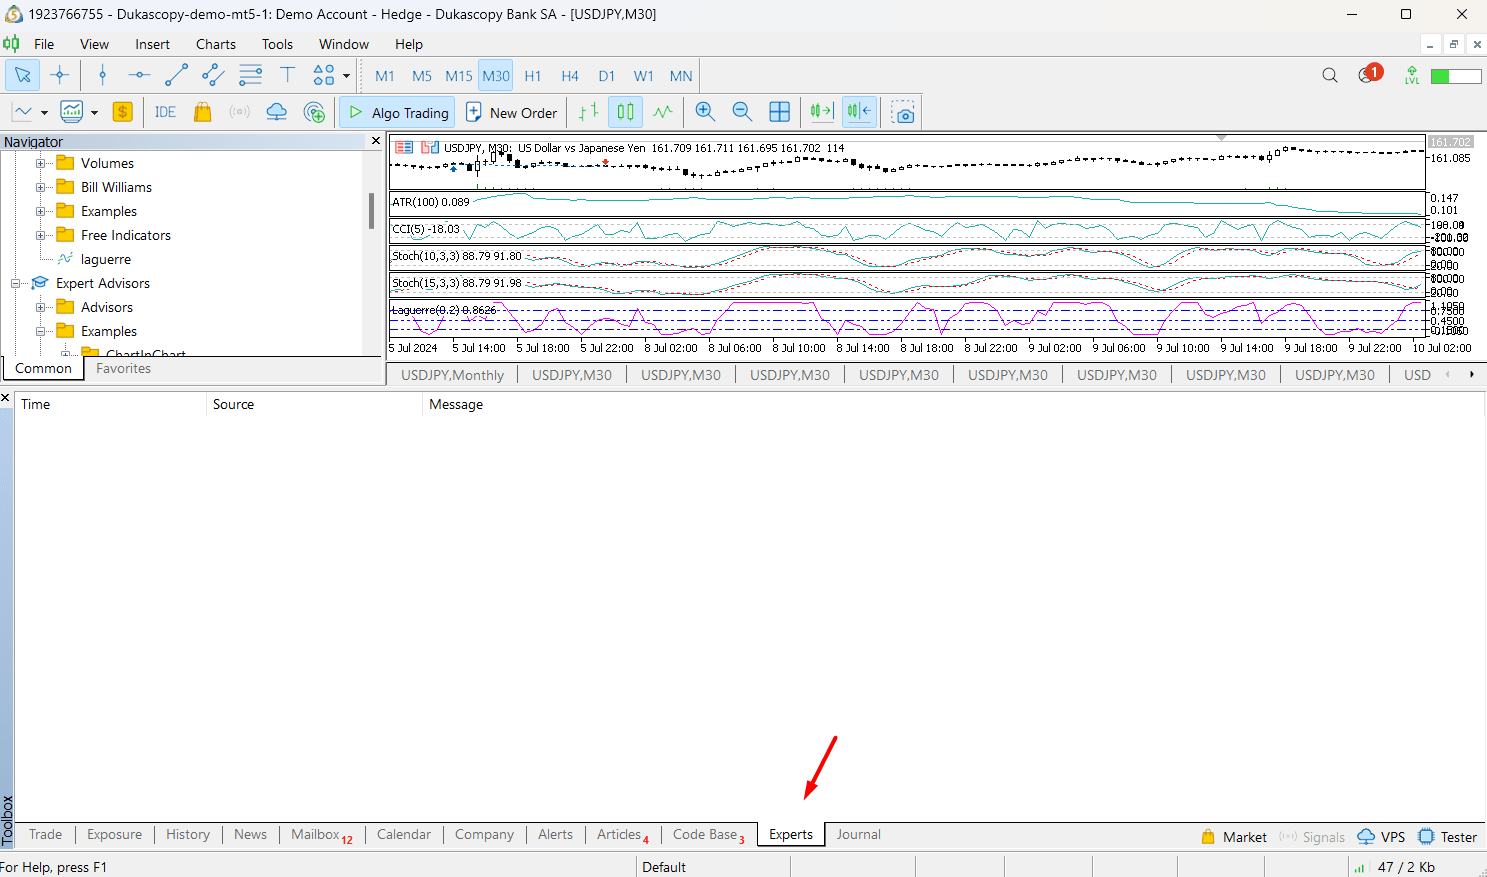Collapse the Expert Advisors node
The height and width of the screenshot is (877, 1487).
[x=16, y=283]
